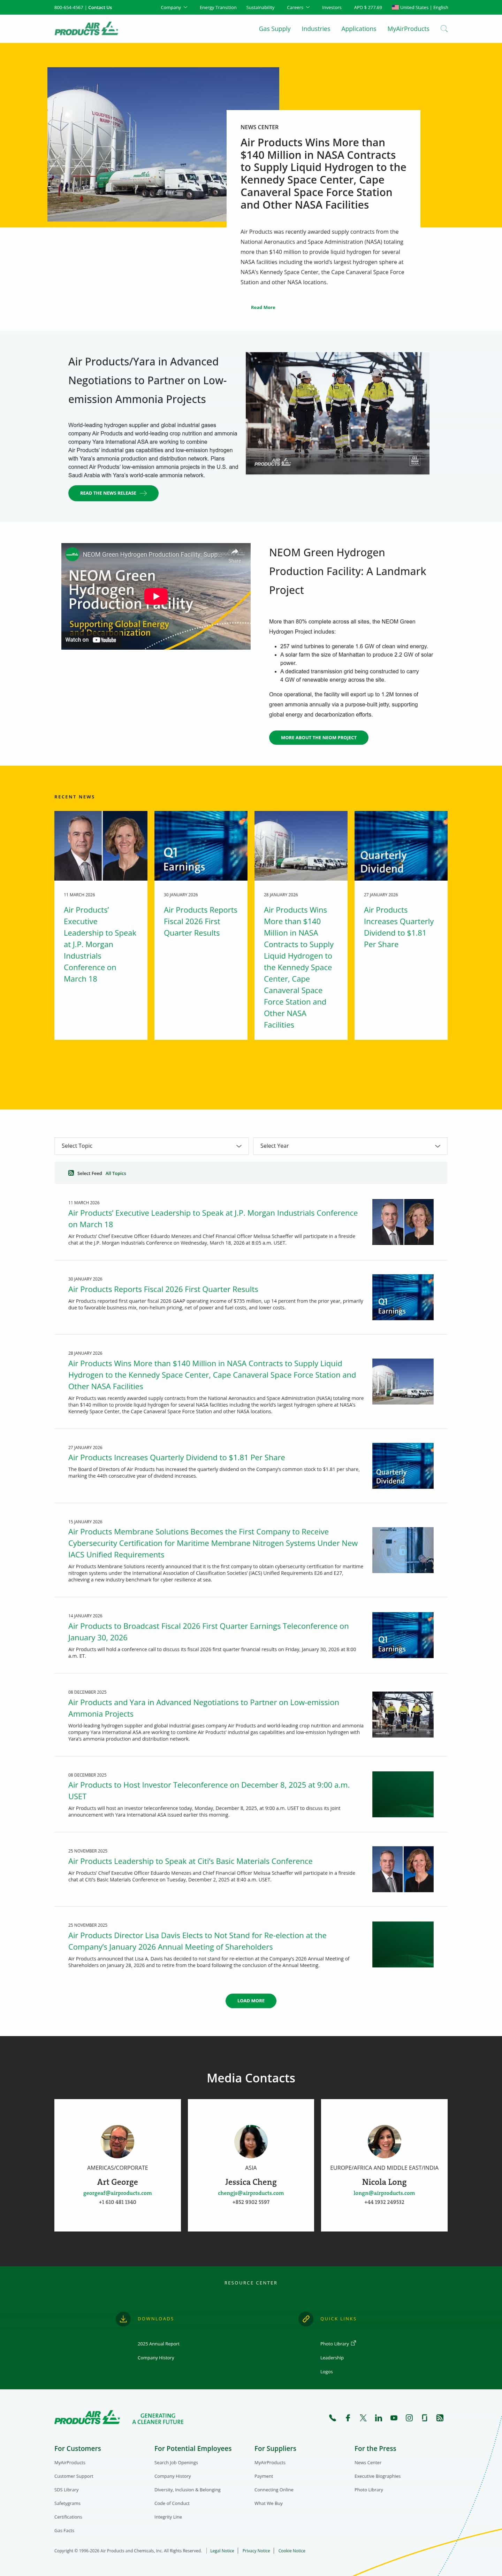Open Citi's Basic Materials Conference headline

click(x=190, y=1861)
